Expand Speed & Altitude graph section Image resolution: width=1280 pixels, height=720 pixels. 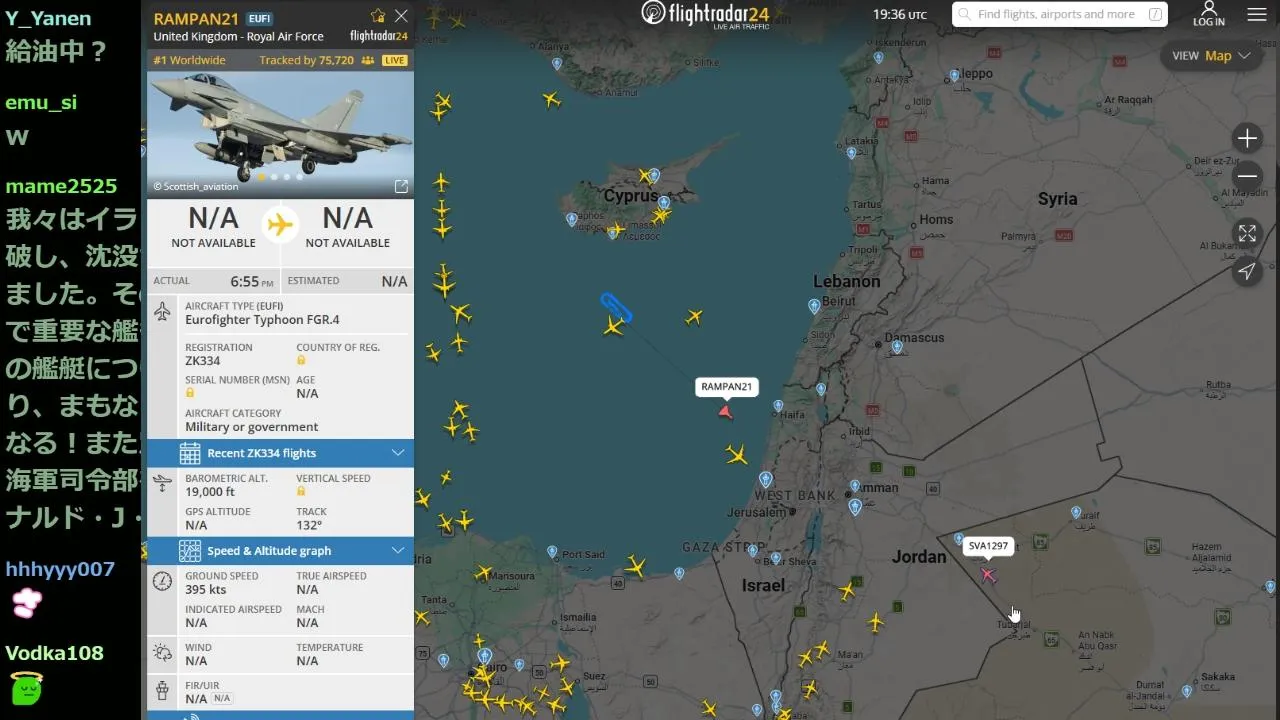pos(280,551)
